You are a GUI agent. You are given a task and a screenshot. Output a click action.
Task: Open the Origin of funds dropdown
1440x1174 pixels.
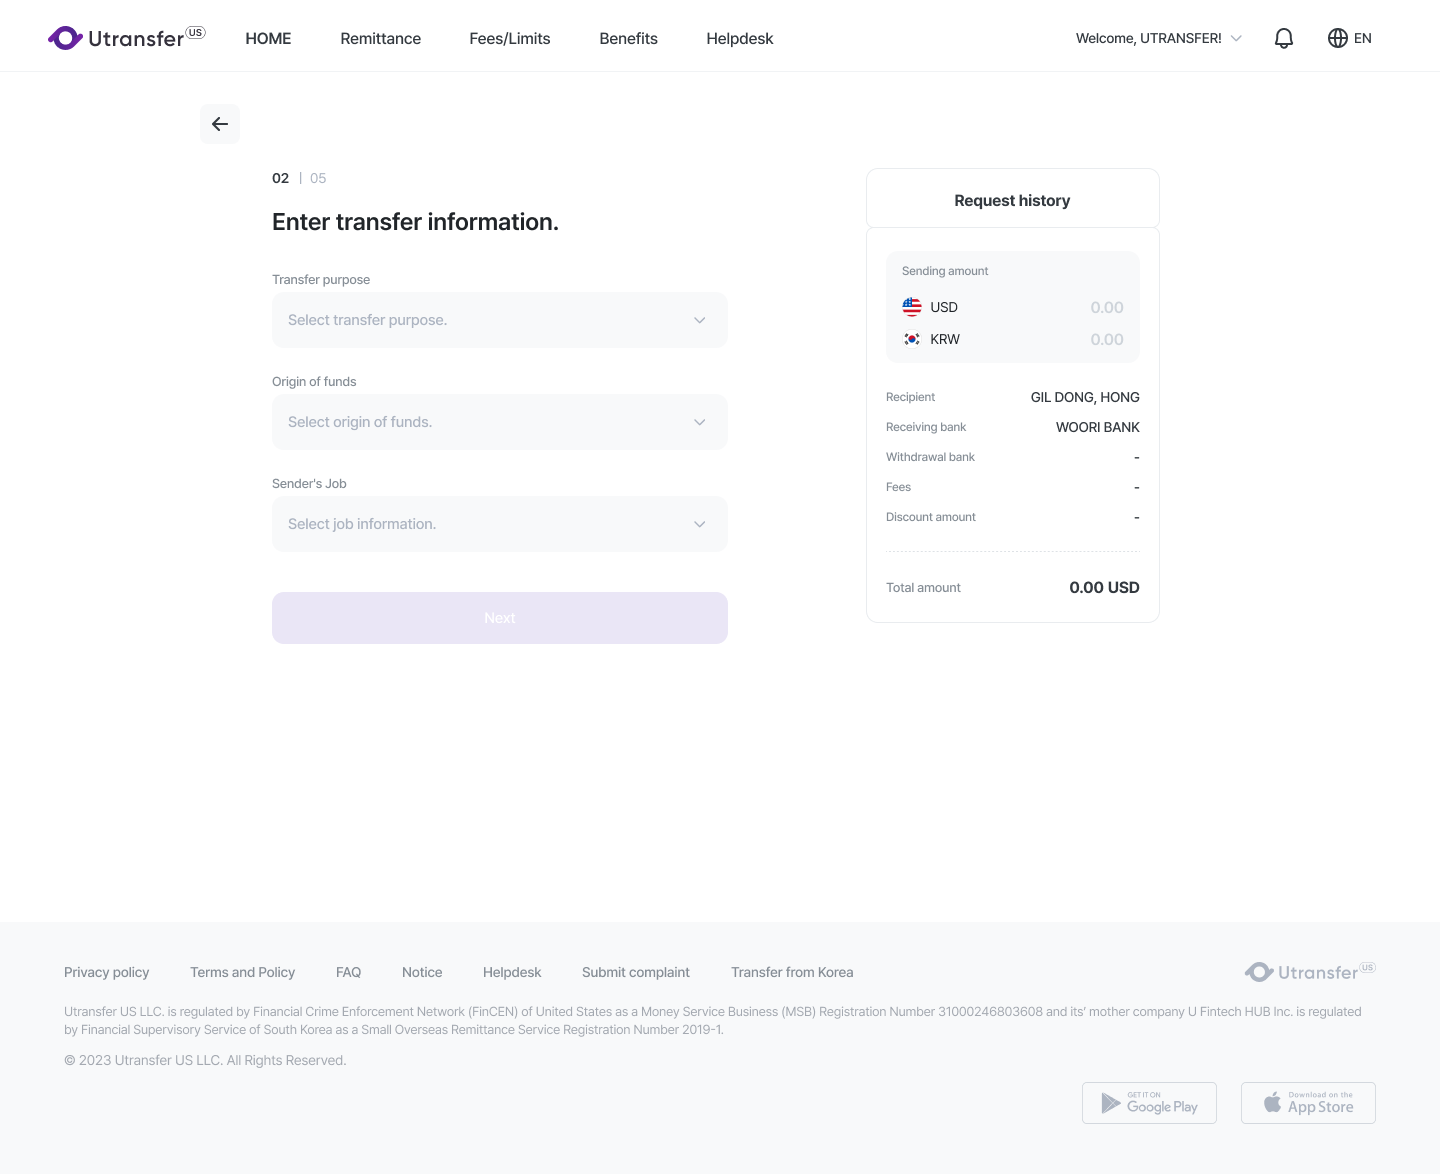[500, 422]
